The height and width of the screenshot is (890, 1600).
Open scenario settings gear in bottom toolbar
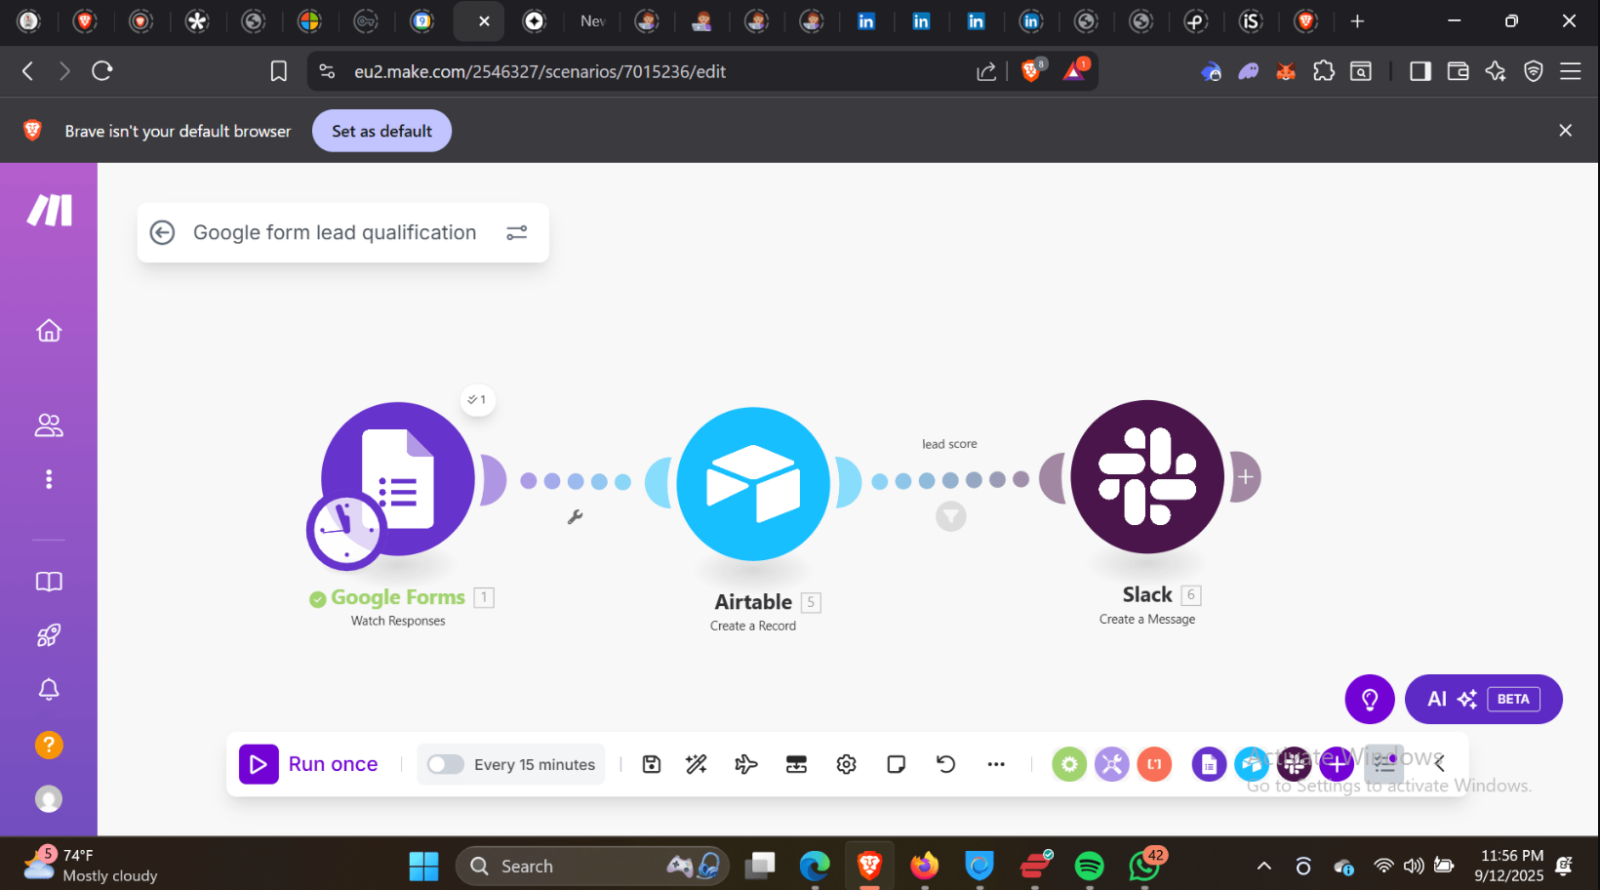coord(847,764)
